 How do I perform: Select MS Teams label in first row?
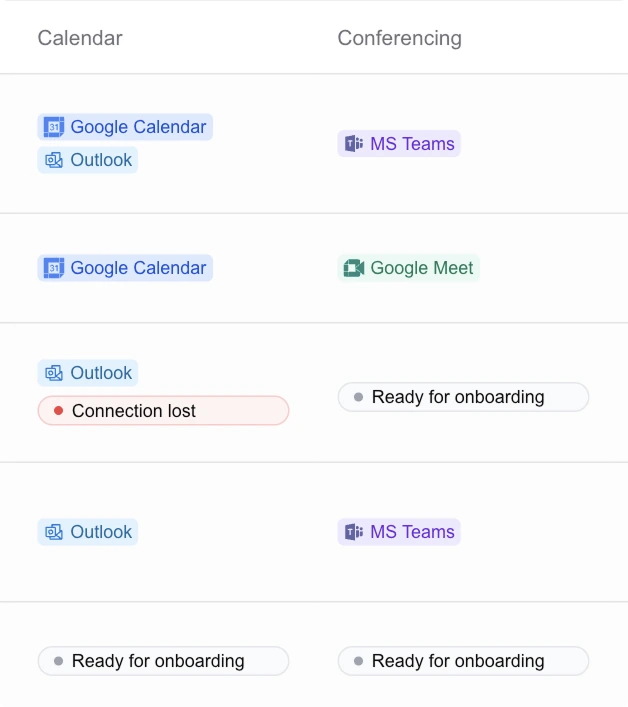(413, 144)
